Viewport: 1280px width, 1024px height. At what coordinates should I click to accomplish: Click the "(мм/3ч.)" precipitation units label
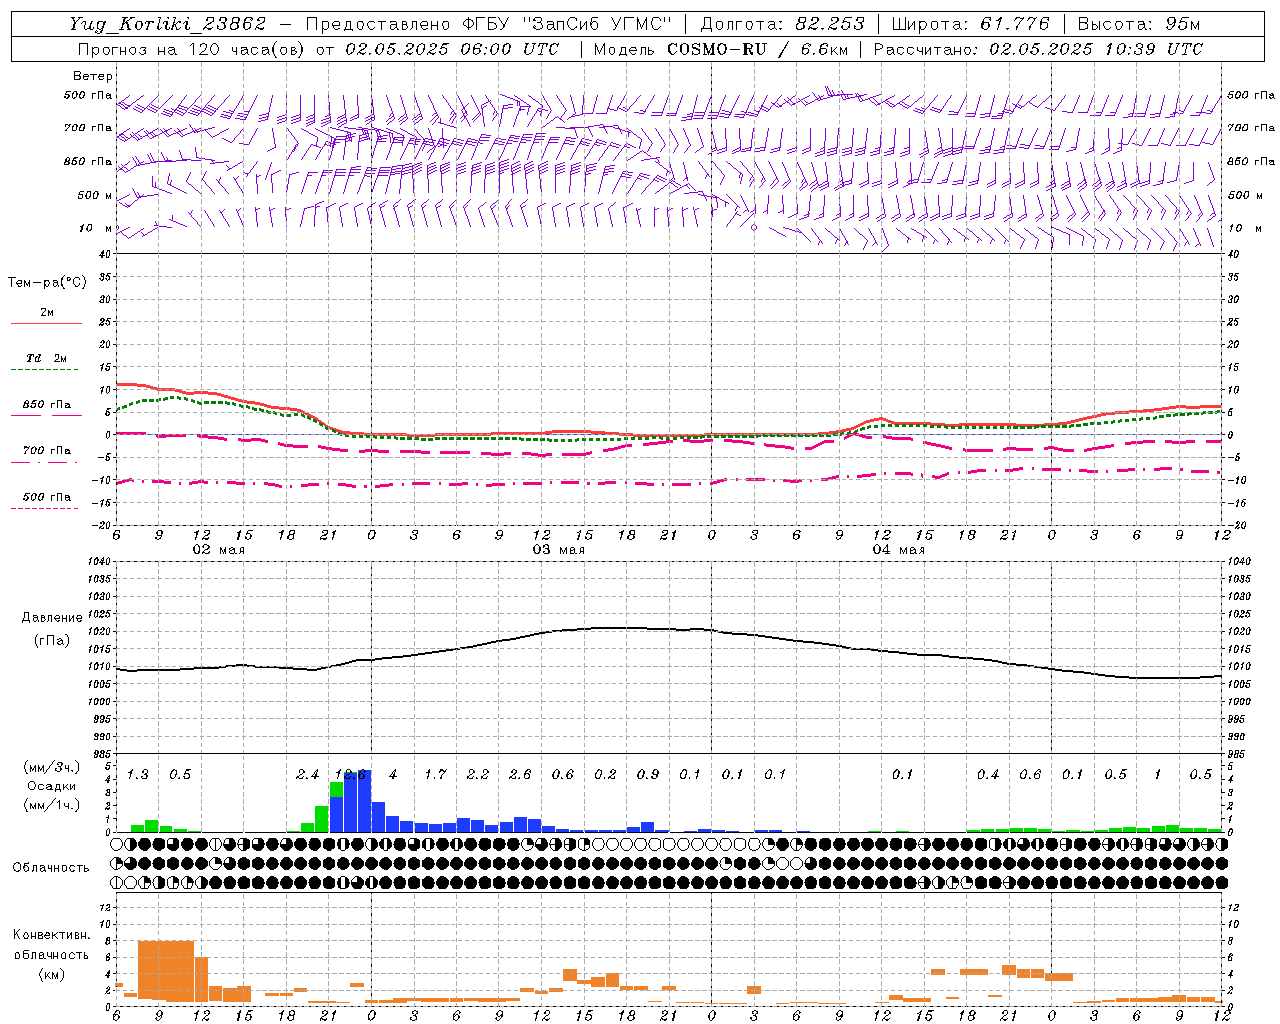[x=51, y=767]
